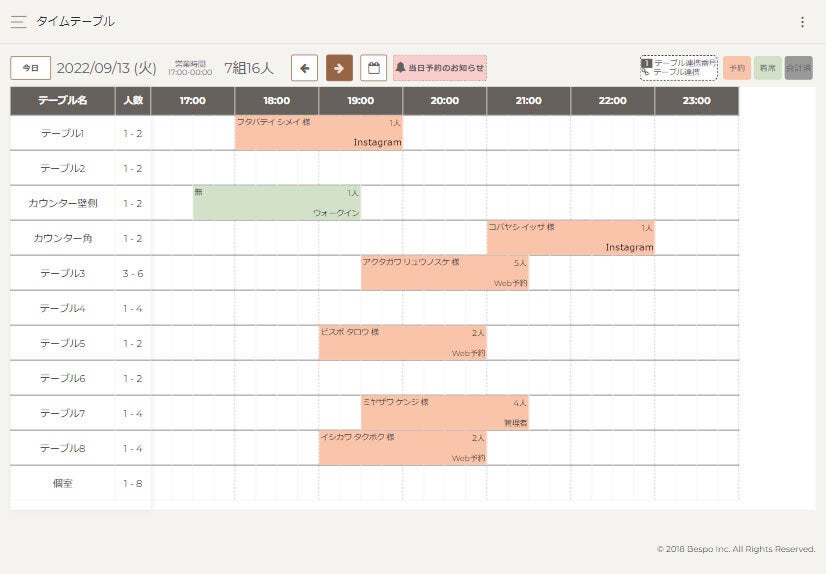
Task: Open アクタガワ リュウノスケ reservation block
Action: pos(444,273)
